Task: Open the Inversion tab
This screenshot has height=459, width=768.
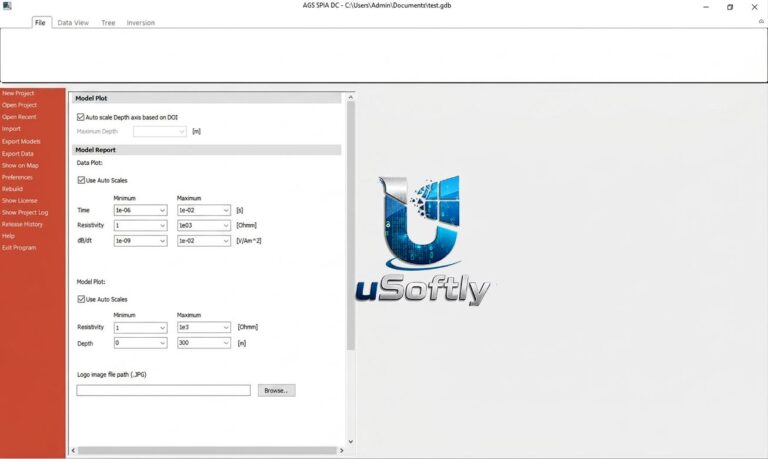Action: pyautogui.click(x=141, y=23)
